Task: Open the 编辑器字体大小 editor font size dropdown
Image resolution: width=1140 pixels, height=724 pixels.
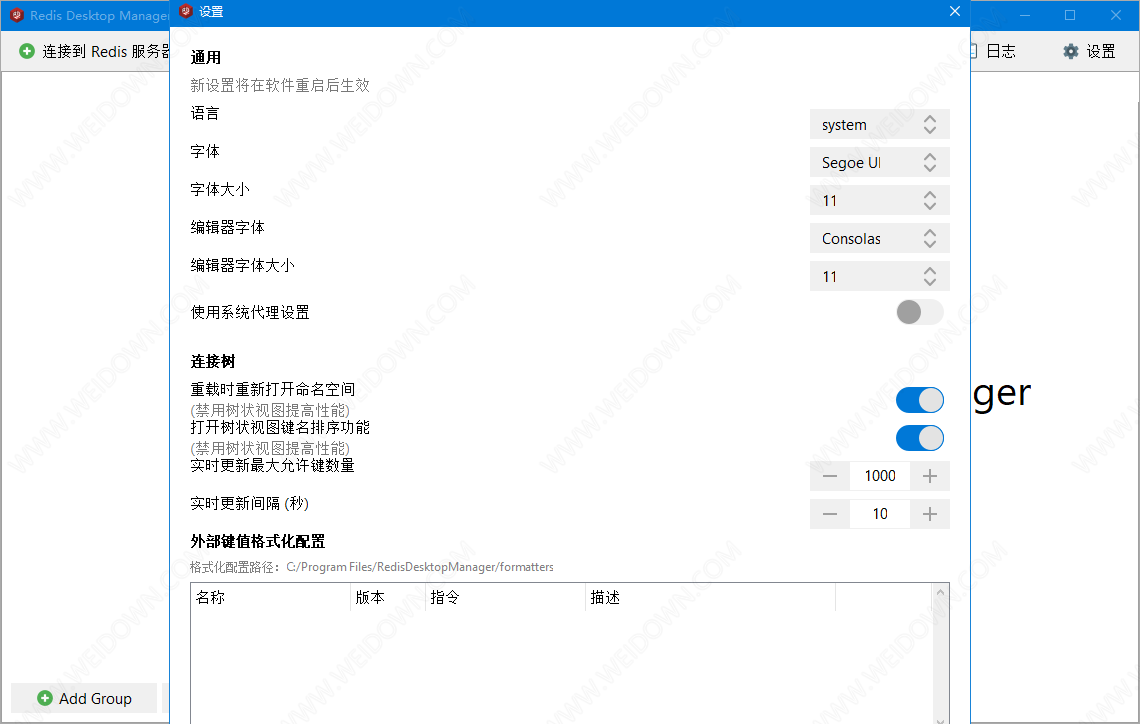Action: pyautogui.click(x=880, y=276)
